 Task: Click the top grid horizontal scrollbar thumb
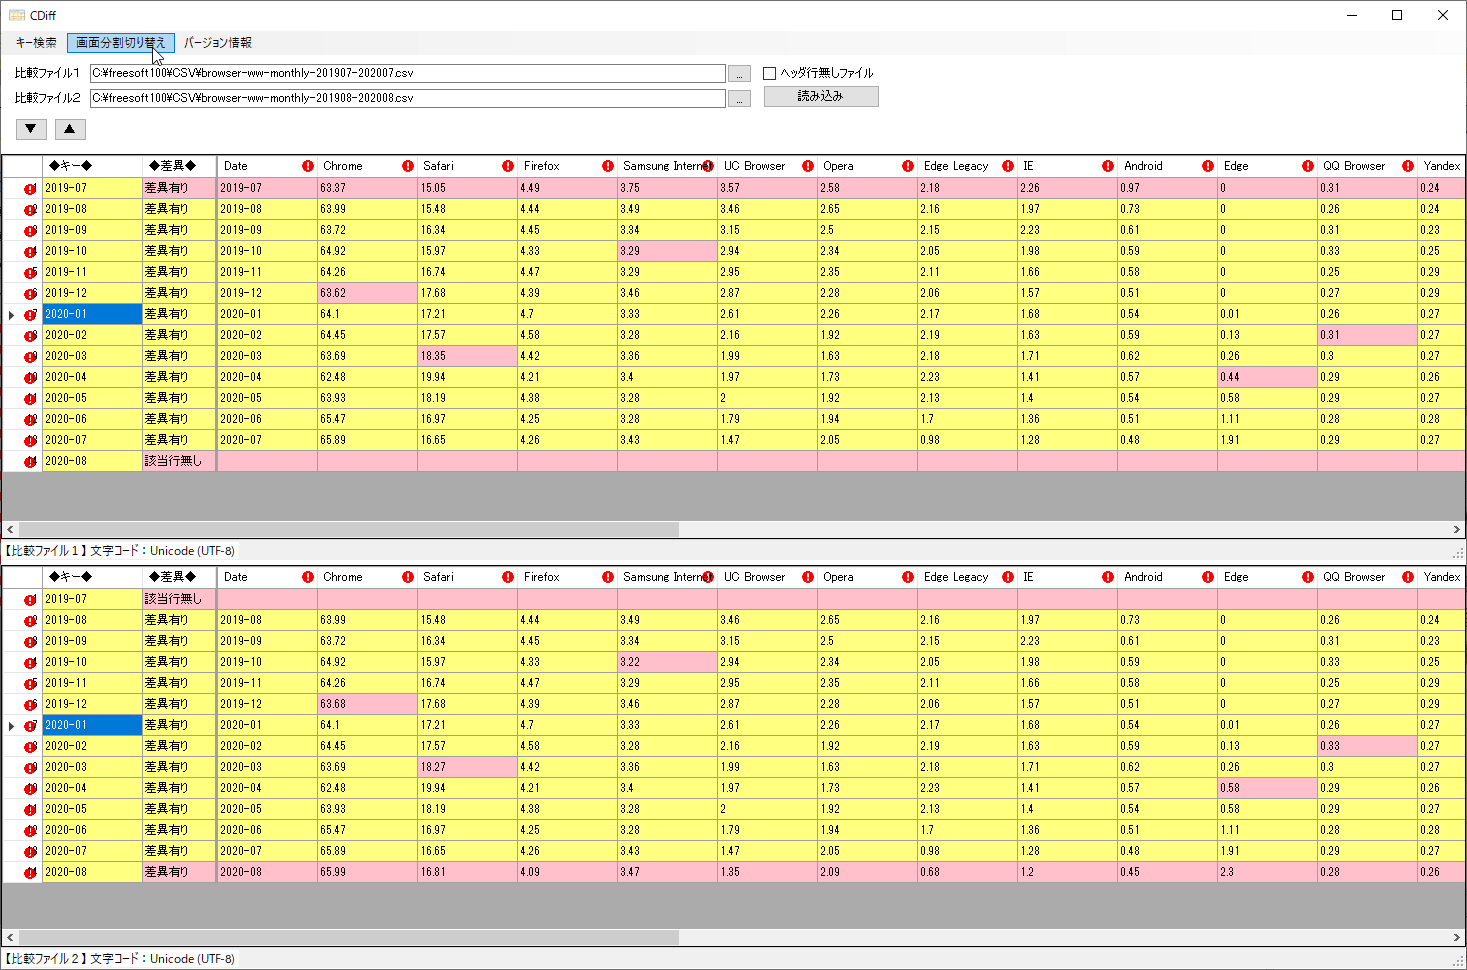coord(348,530)
